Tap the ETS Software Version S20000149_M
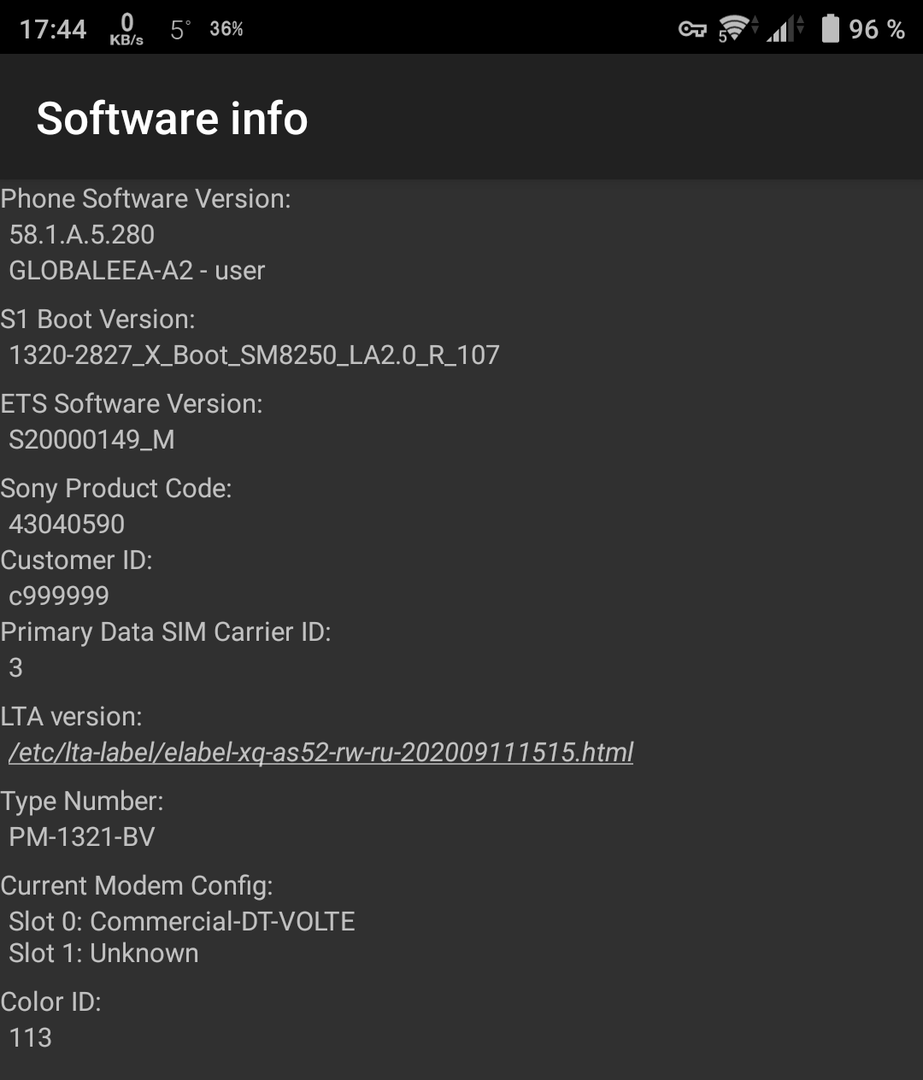Viewport: 923px width, 1080px height. coord(92,439)
